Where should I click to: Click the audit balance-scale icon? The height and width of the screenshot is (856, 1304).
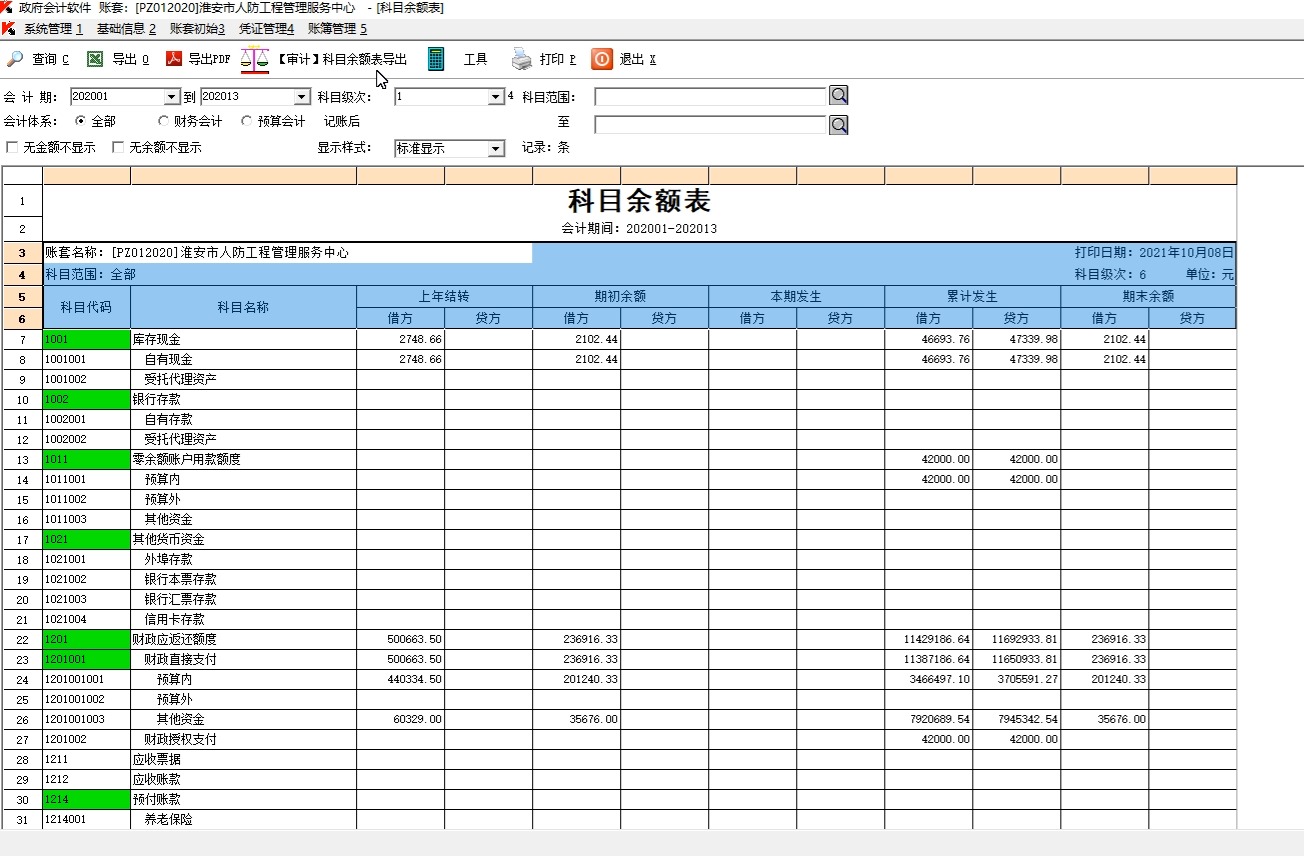pyautogui.click(x=255, y=59)
